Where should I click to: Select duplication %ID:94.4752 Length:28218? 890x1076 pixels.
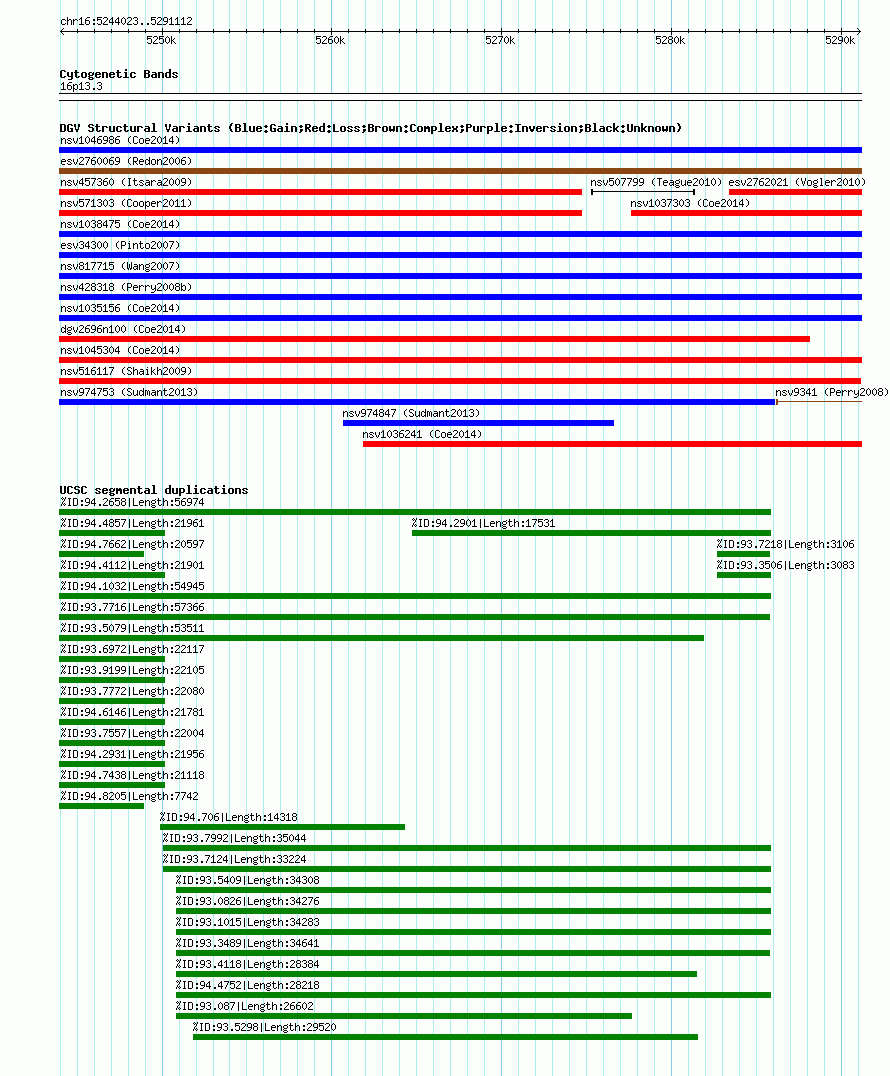(247, 985)
